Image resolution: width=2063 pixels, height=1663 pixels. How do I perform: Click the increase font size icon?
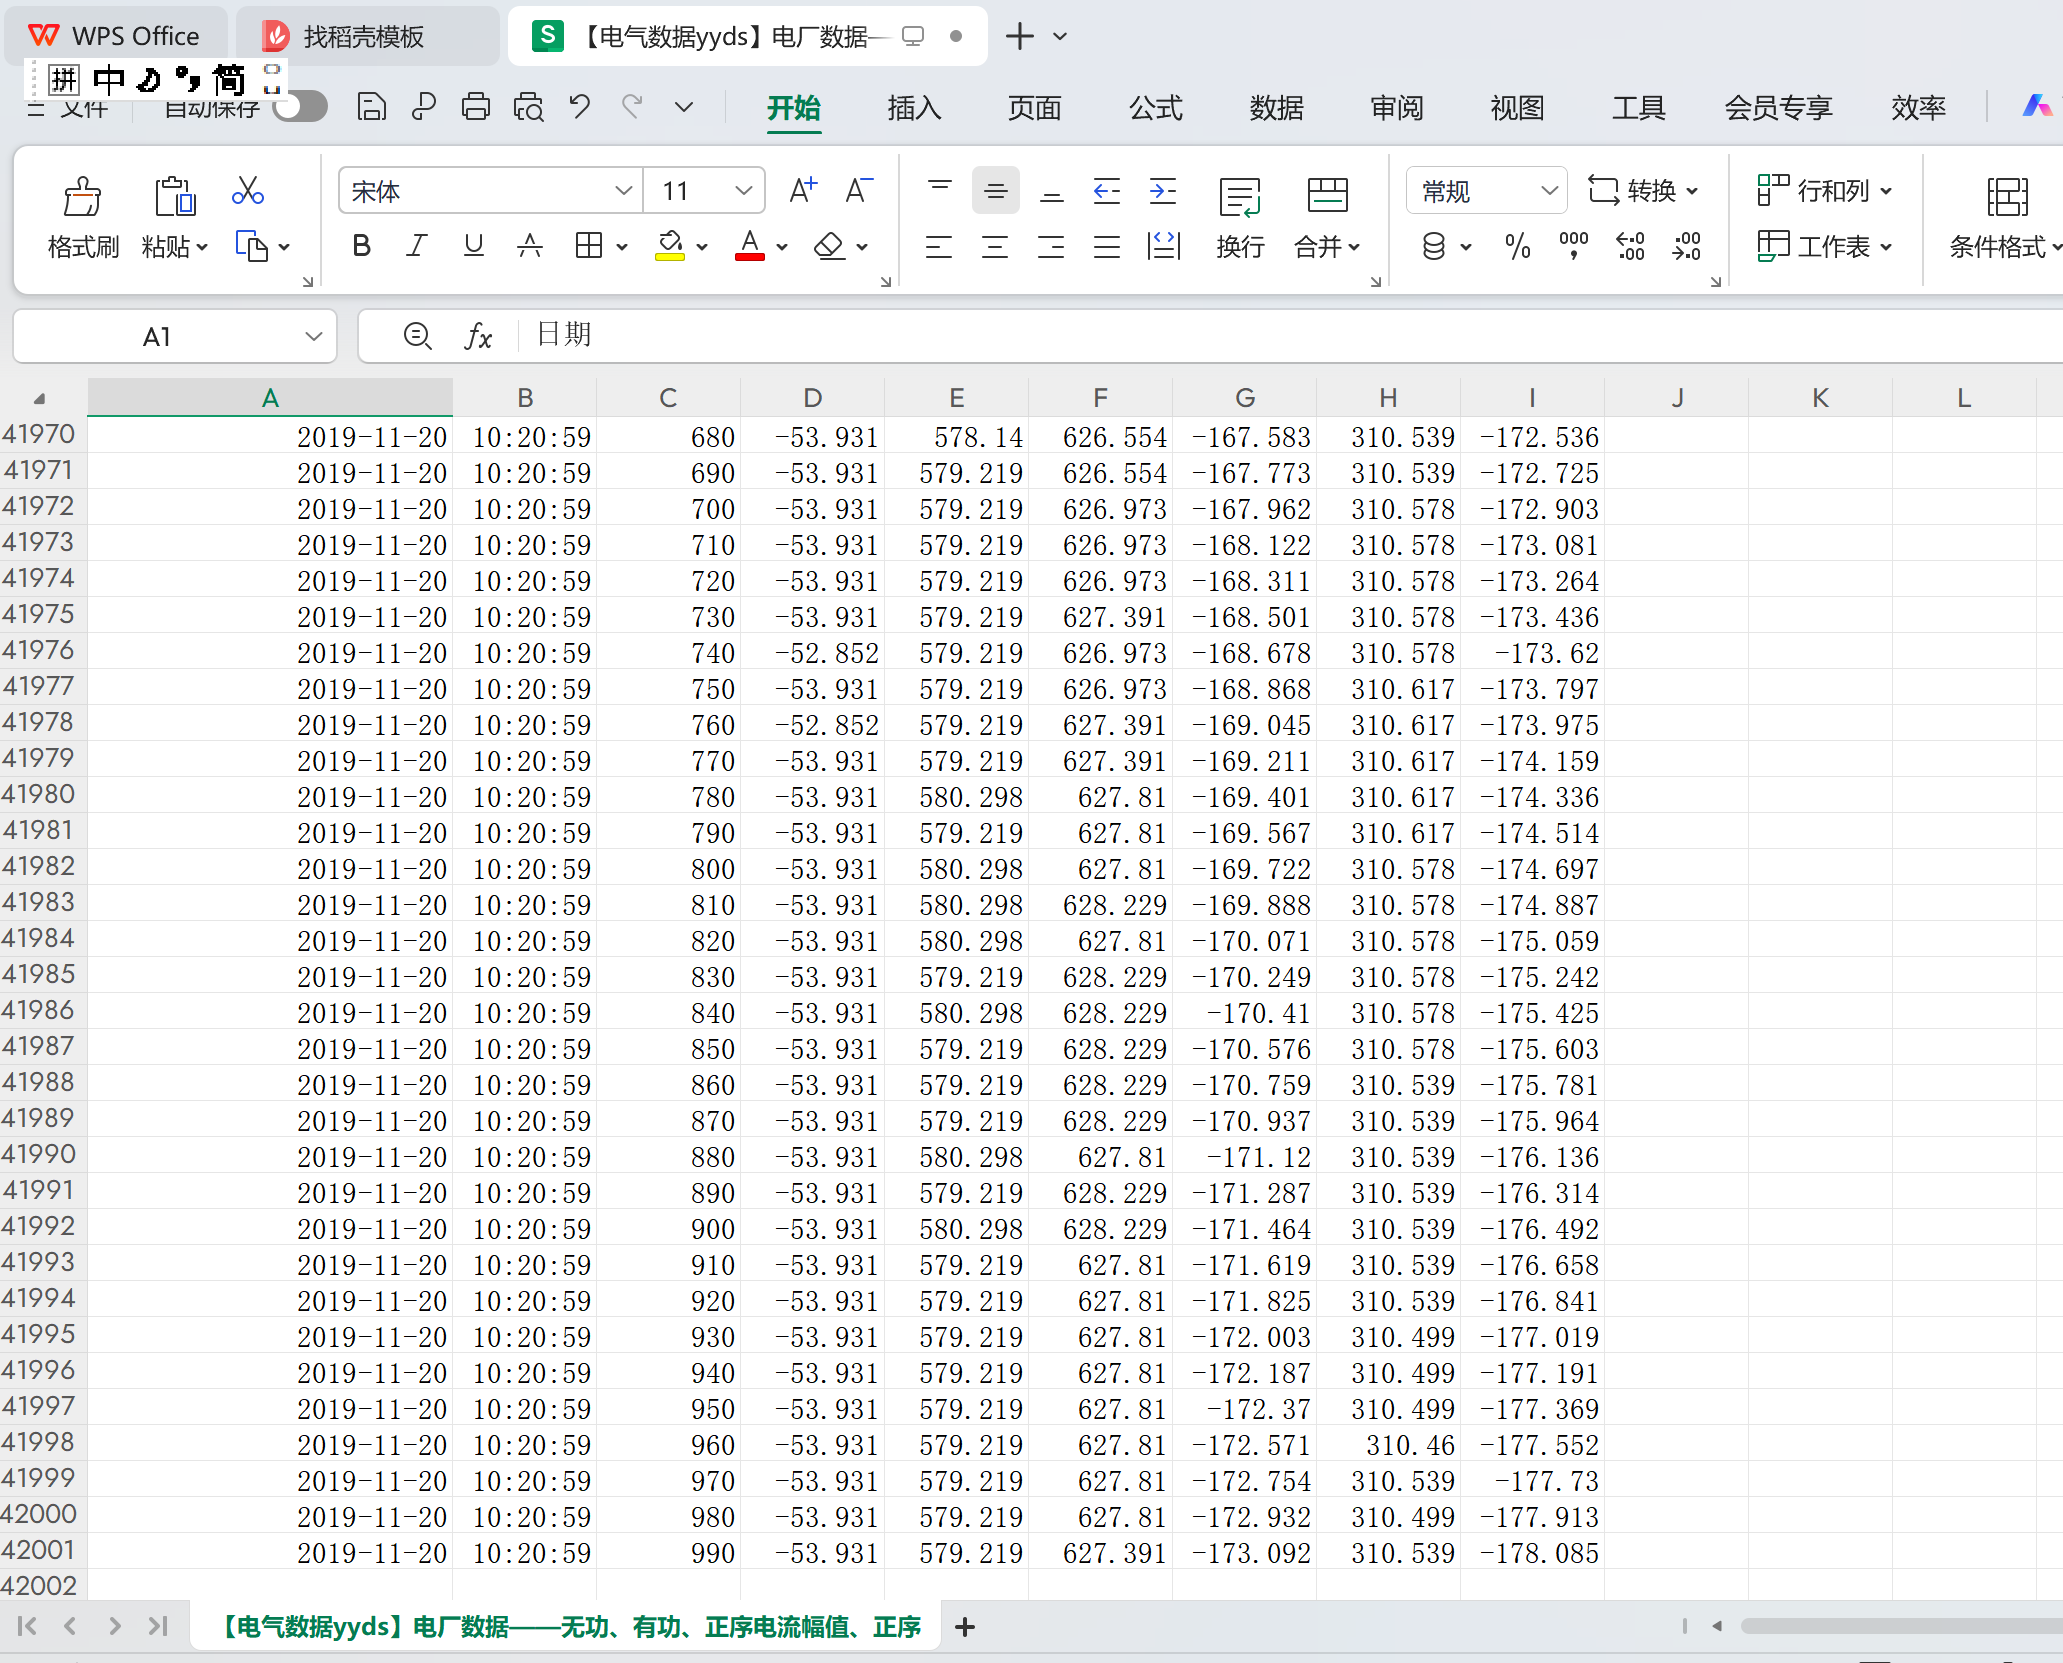tap(802, 190)
